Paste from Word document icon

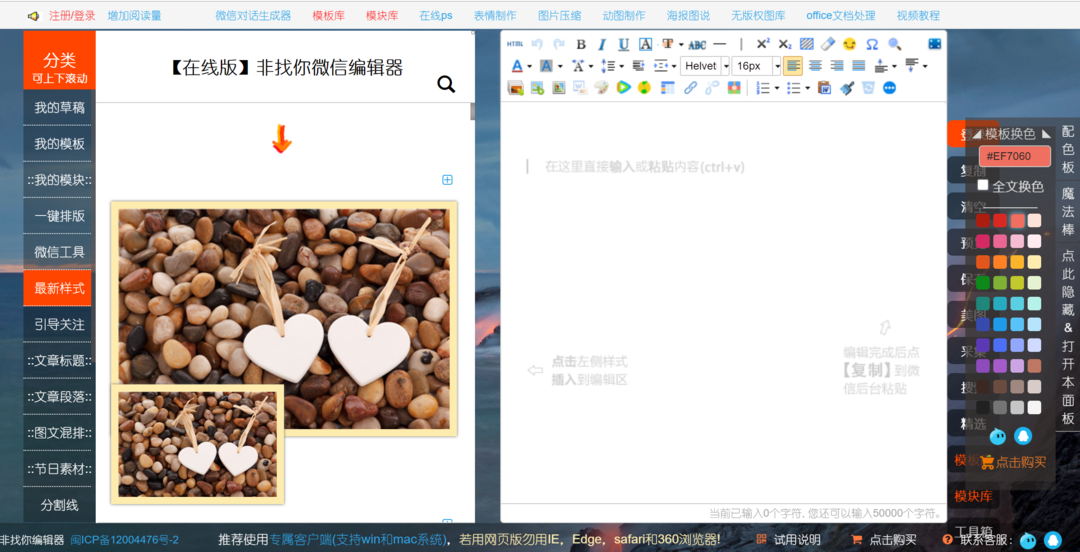[824, 88]
